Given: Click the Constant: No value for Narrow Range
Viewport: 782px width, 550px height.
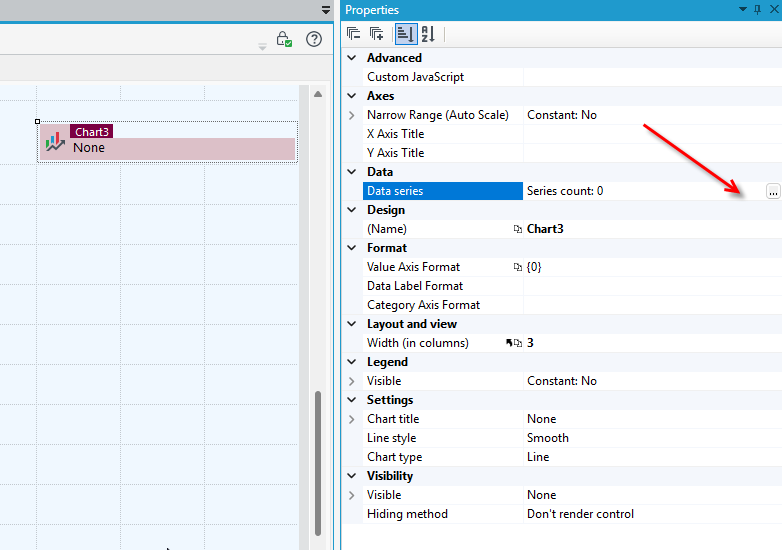Looking at the screenshot, I should click(562, 115).
